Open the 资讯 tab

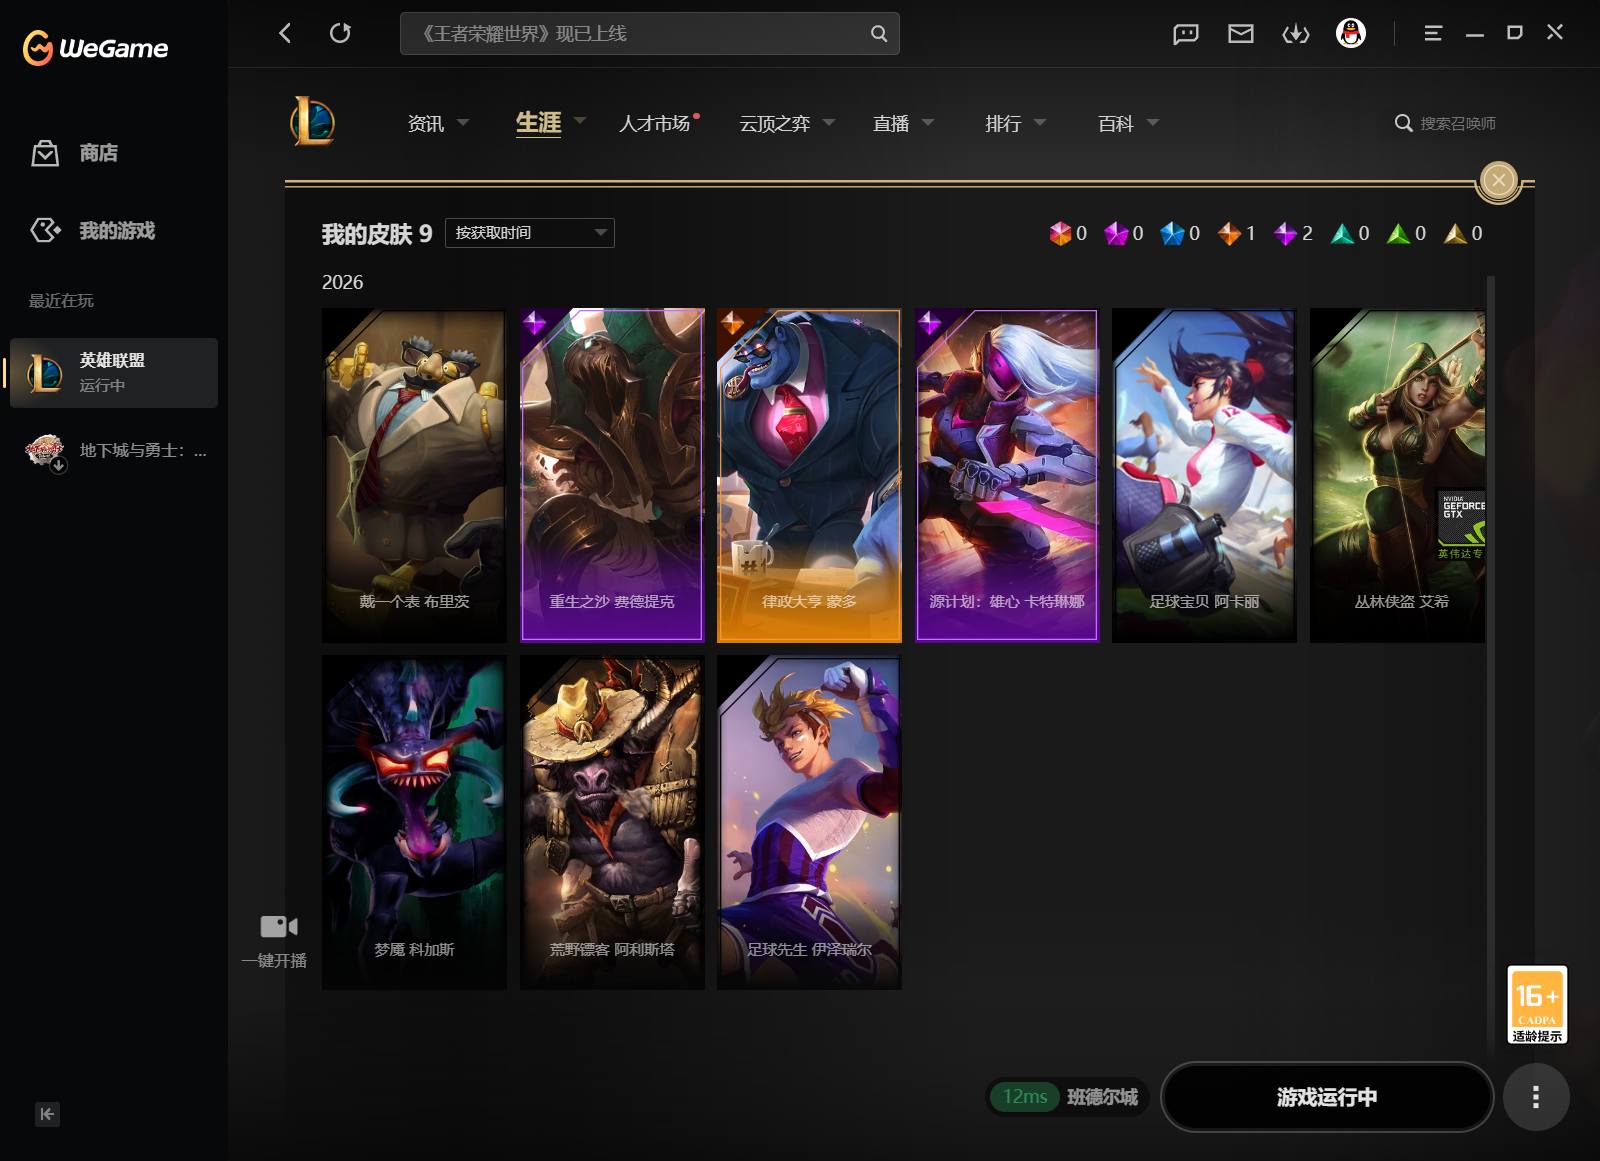[426, 123]
